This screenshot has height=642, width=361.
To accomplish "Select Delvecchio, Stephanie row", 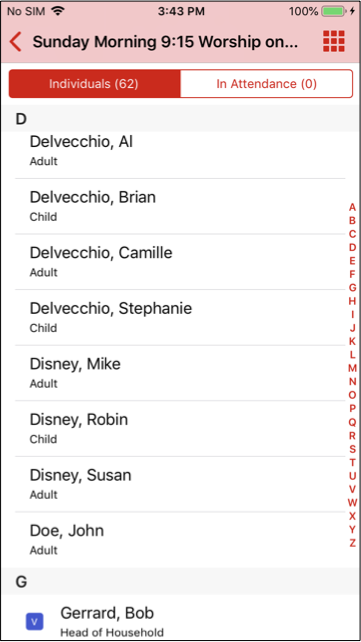I will (180, 318).
